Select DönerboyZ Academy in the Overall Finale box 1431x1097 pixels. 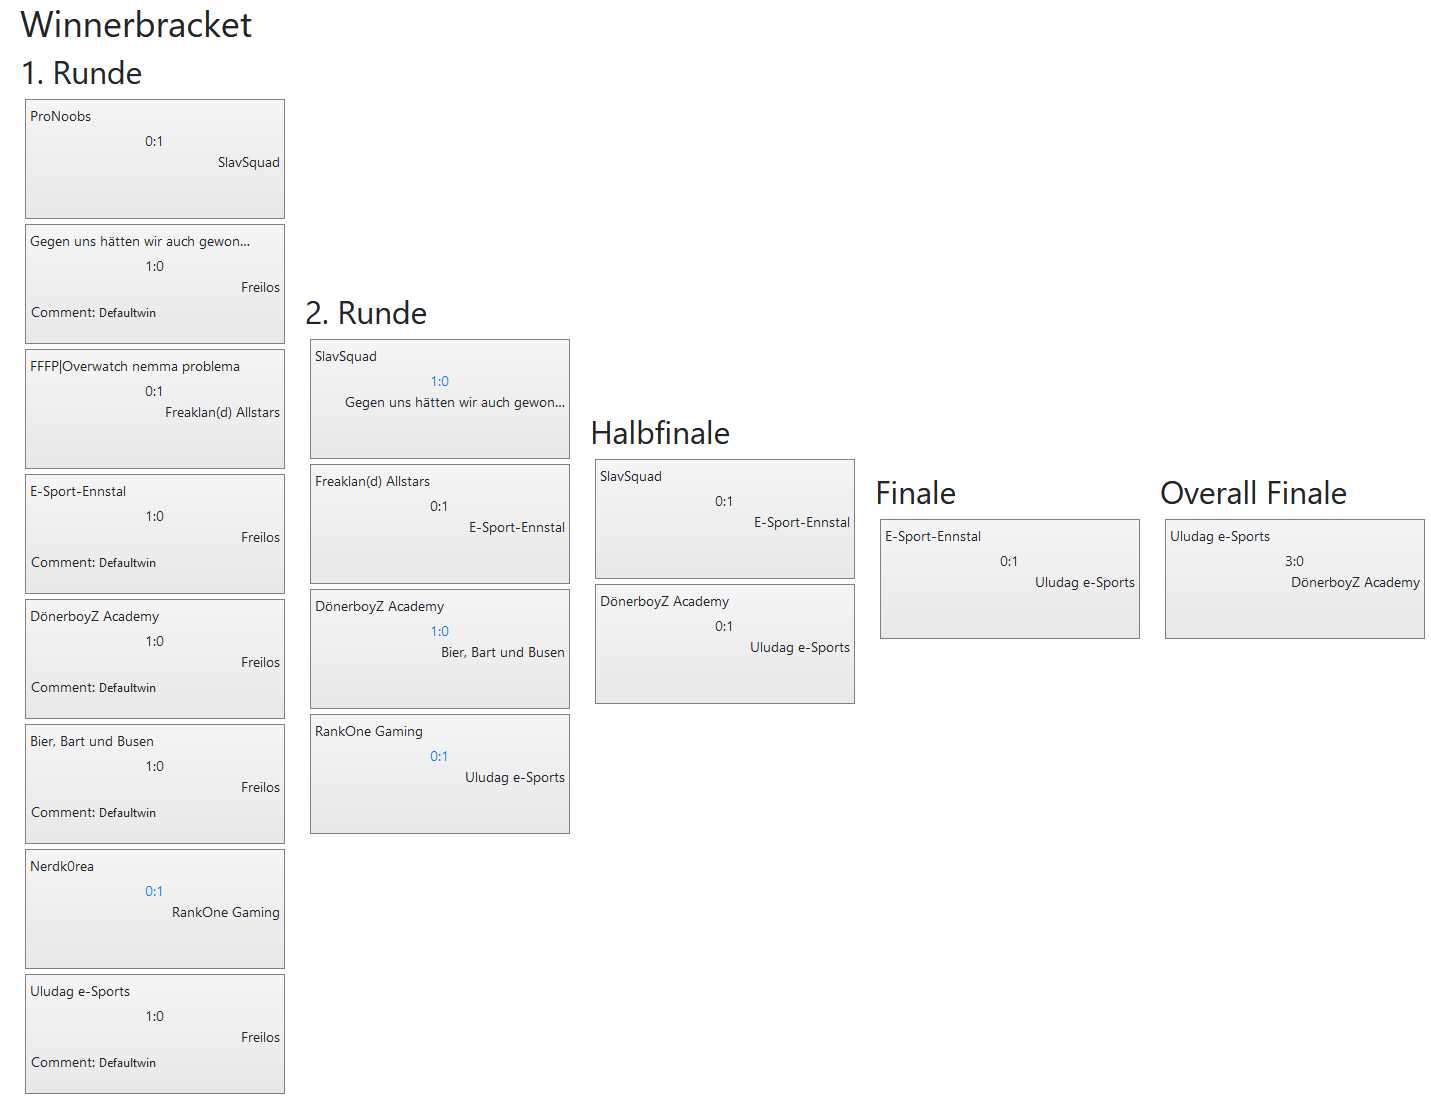click(1355, 582)
